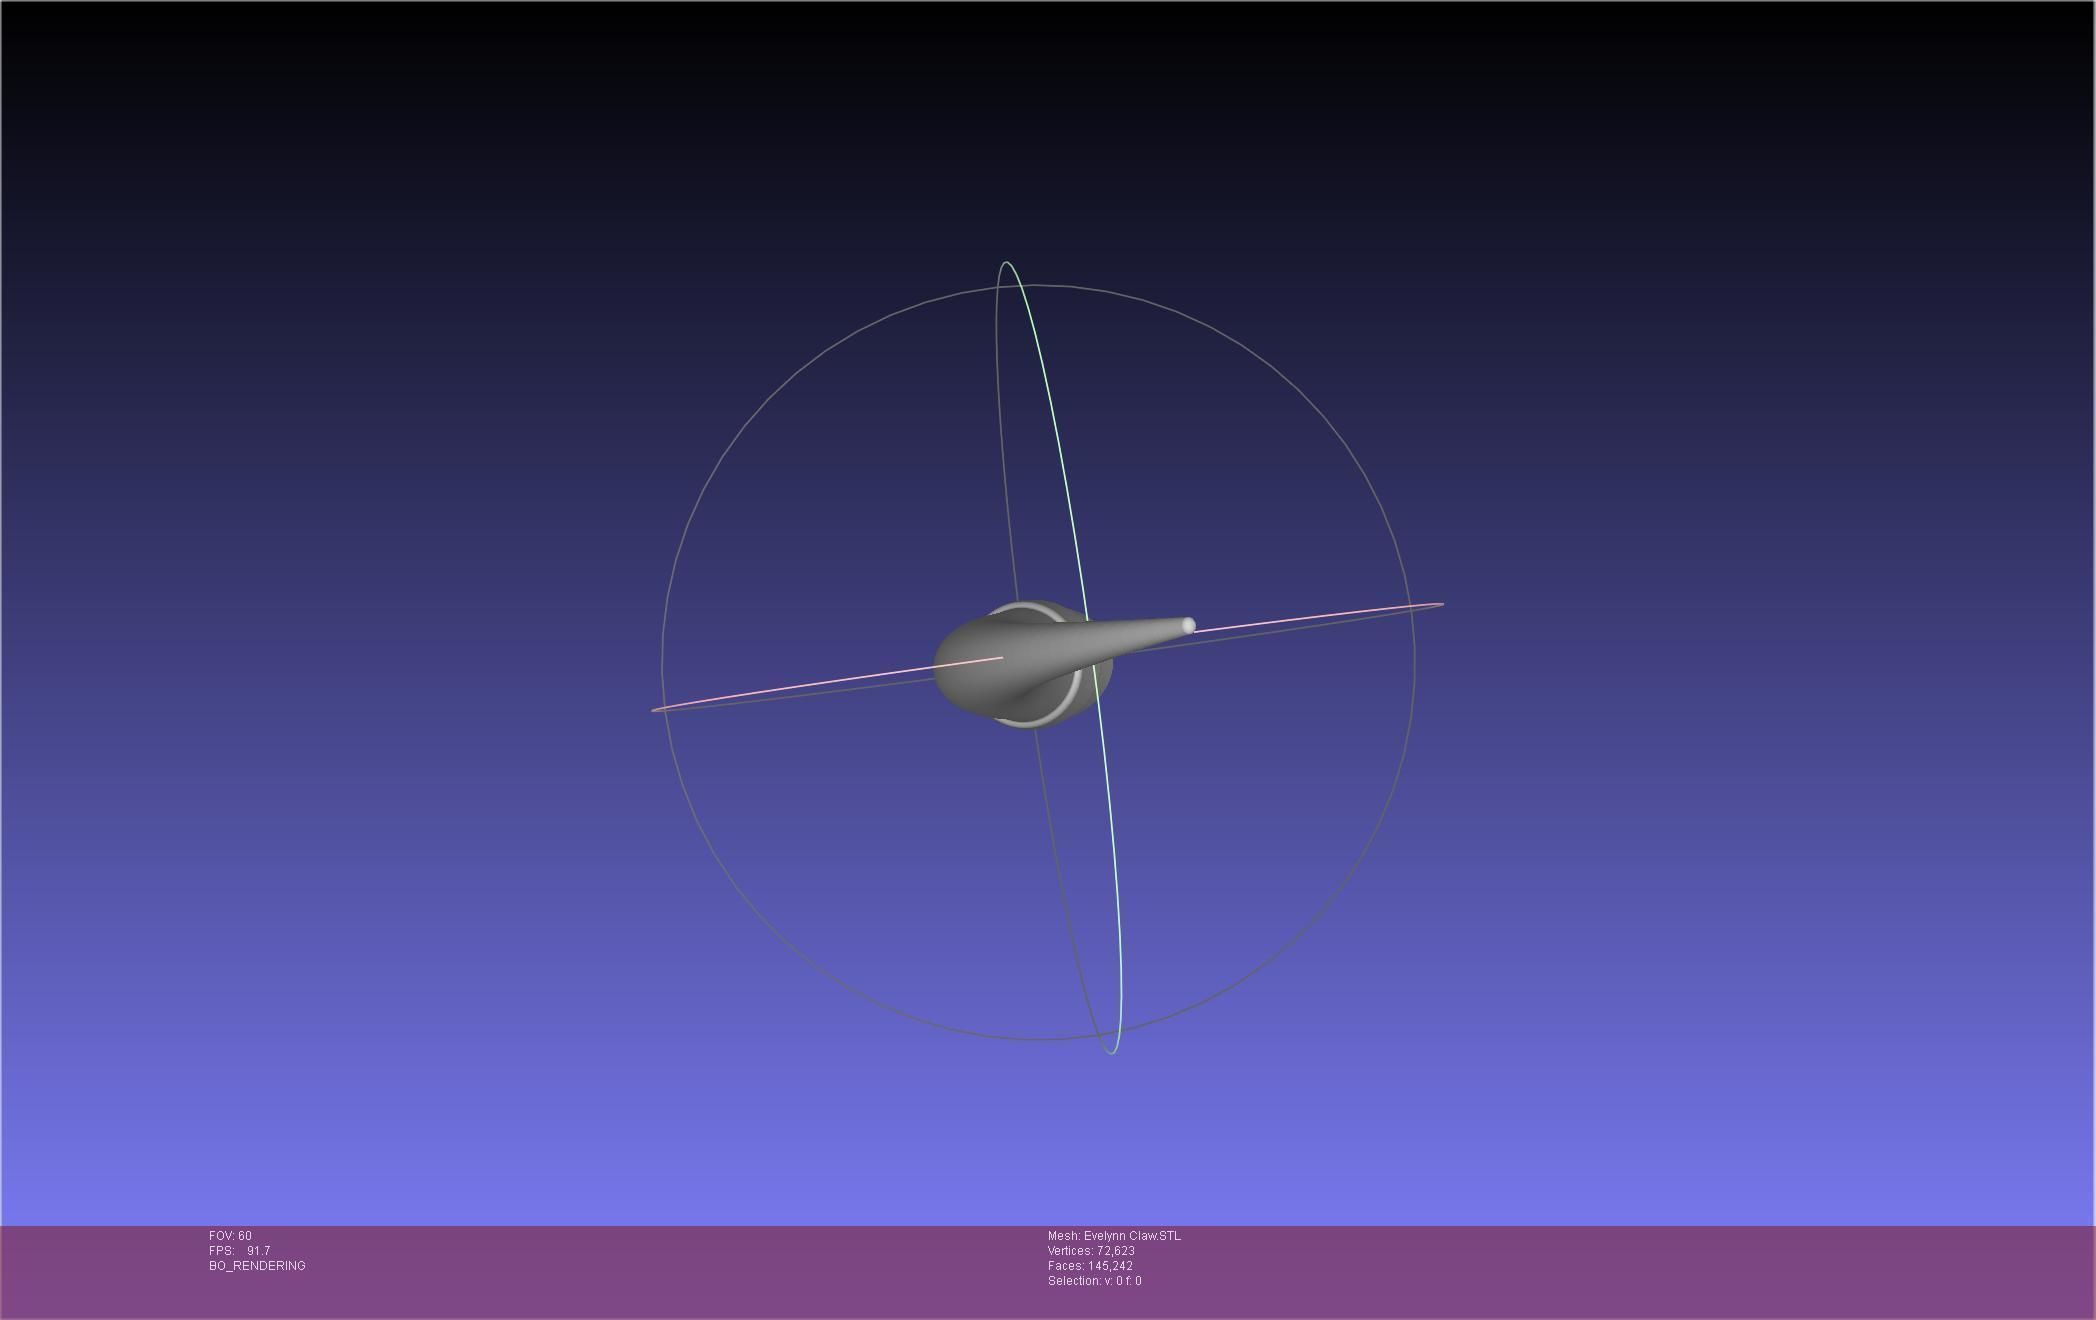Click the Vertices: 72,623 info line
The height and width of the screenshot is (1320, 2096).
[x=1091, y=1251]
